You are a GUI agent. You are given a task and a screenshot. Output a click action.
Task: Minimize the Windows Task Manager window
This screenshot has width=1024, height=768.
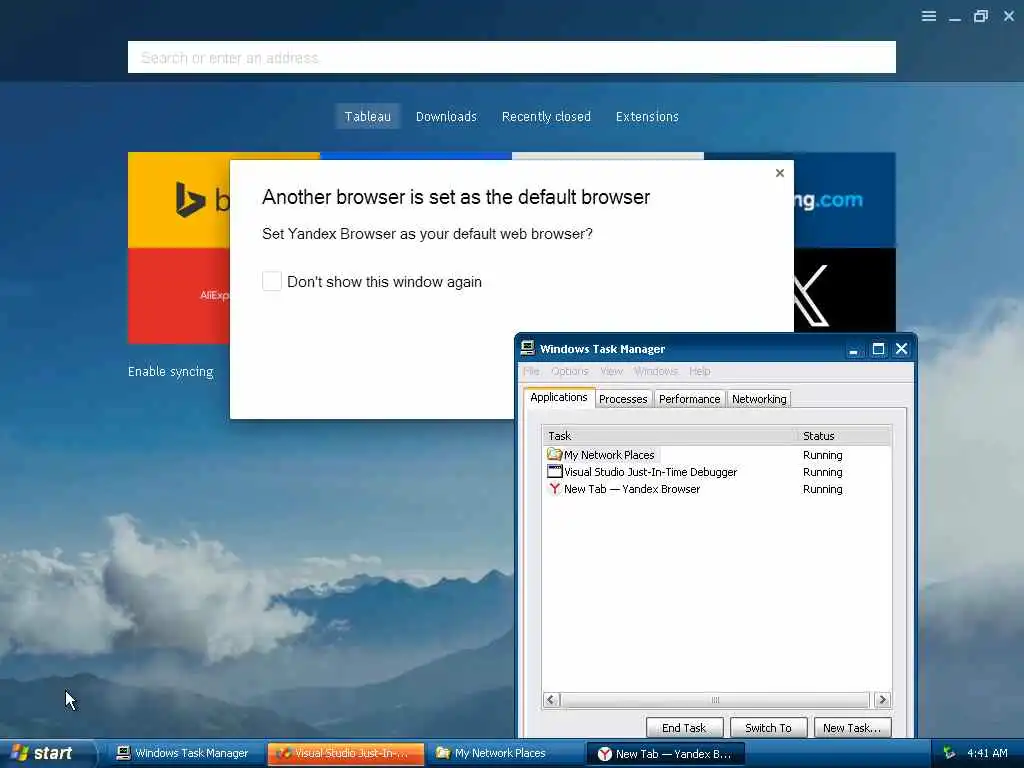854,349
